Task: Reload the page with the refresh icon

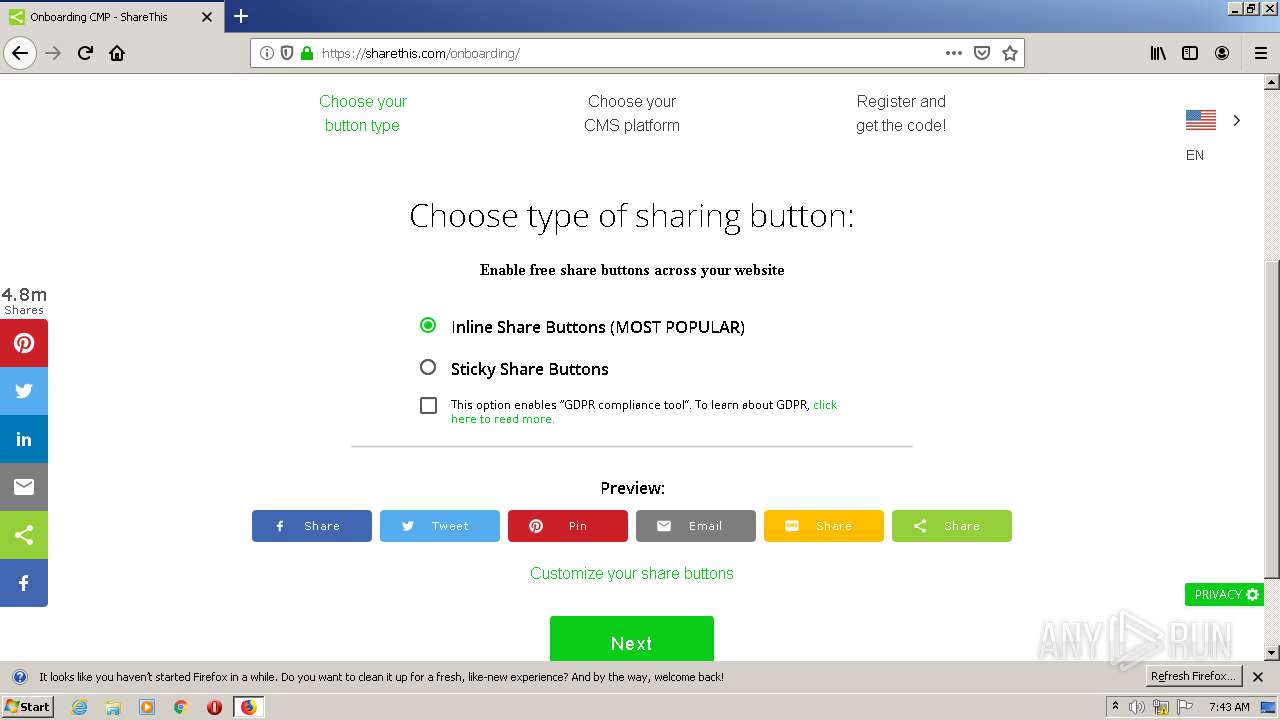Action: point(85,53)
